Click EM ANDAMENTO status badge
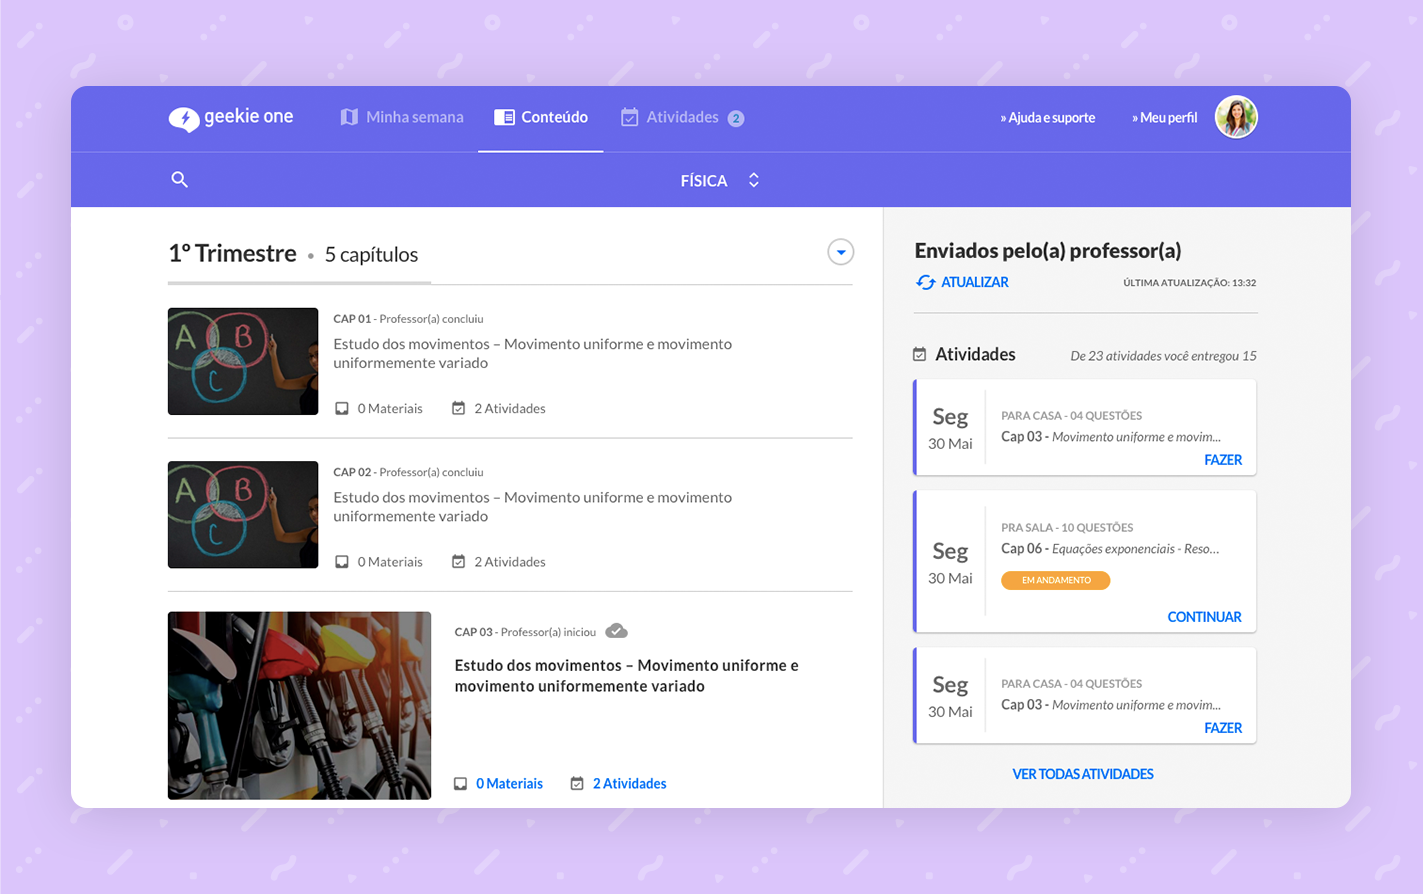Screen dimensions: 1423x894 [x=1056, y=580]
